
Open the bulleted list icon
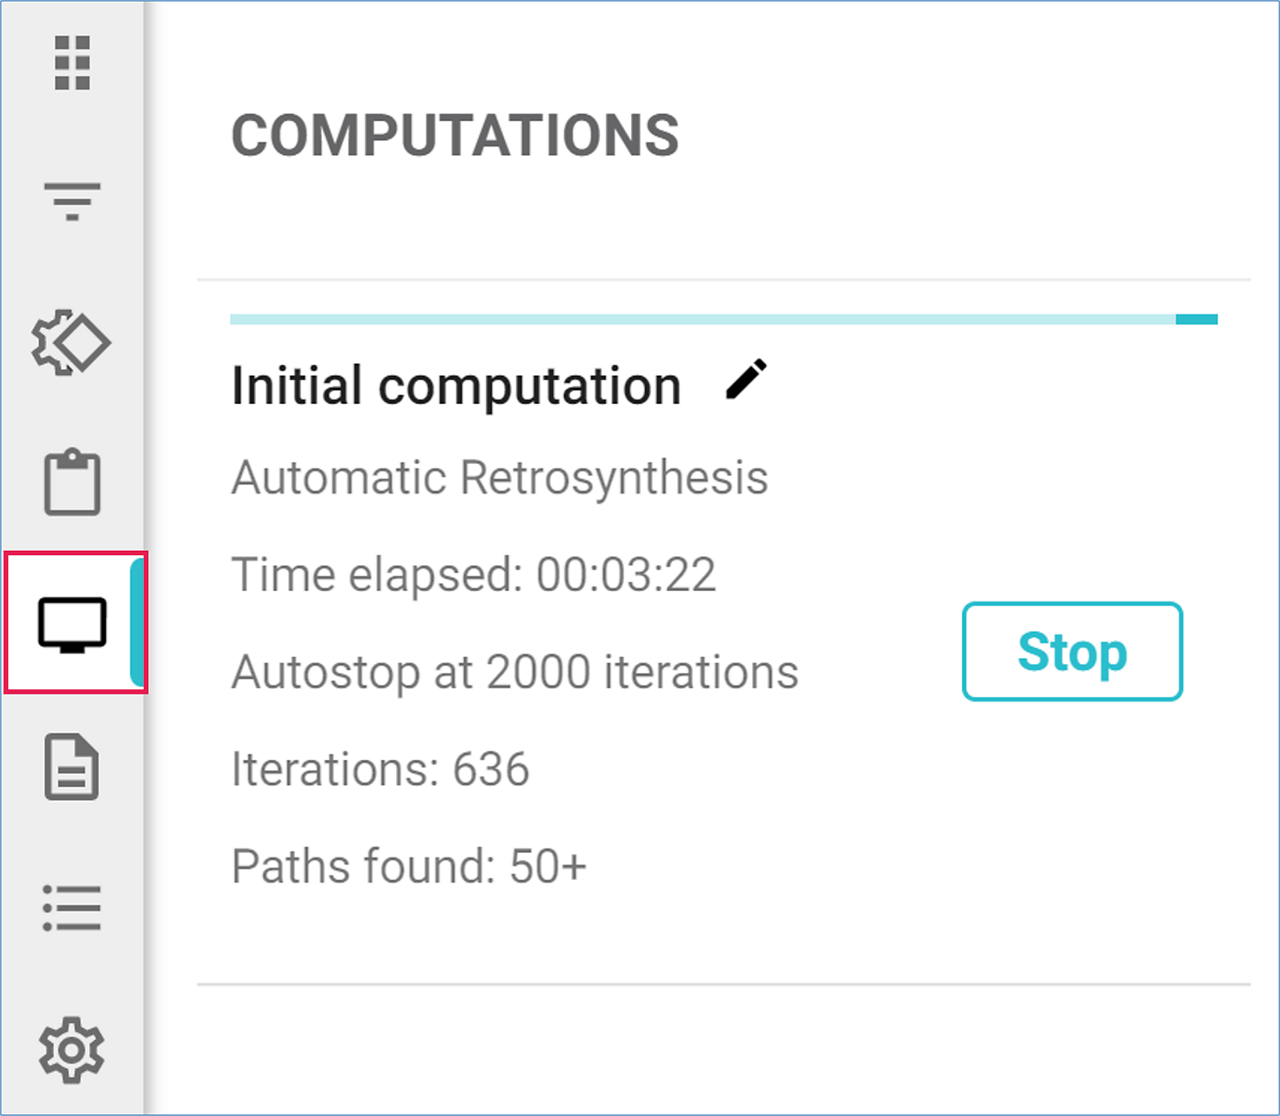click(x=72, y=908)
